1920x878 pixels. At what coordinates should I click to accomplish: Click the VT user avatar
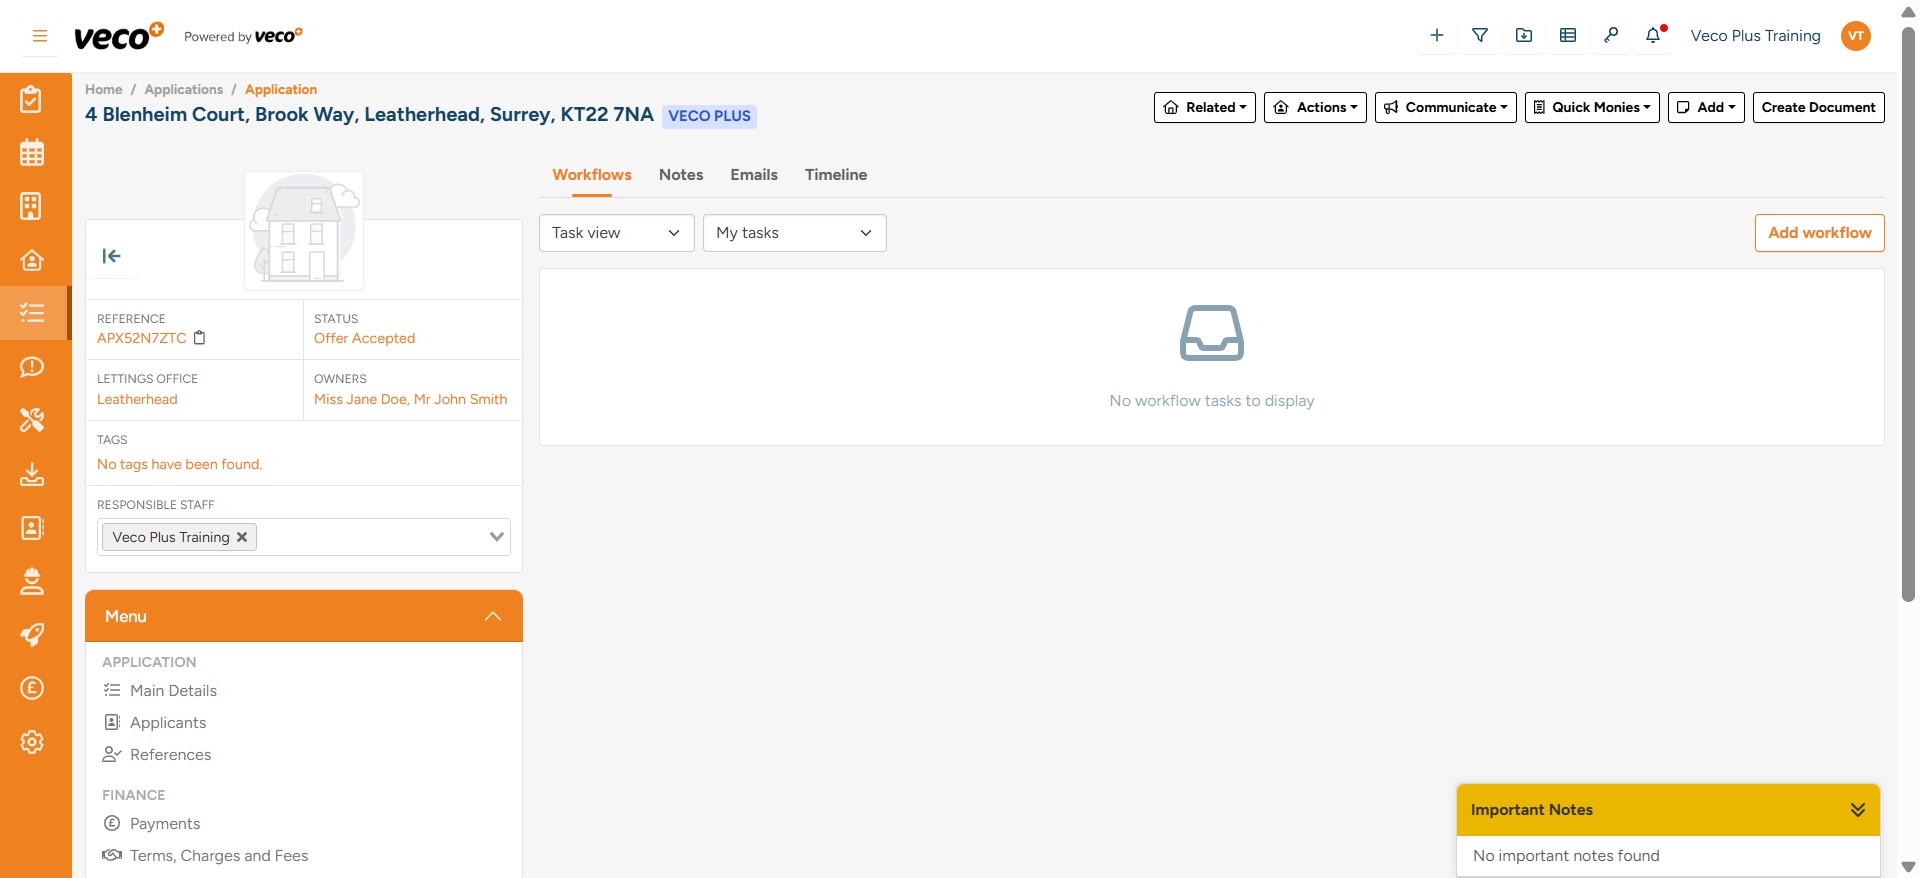pos(1856,36)
